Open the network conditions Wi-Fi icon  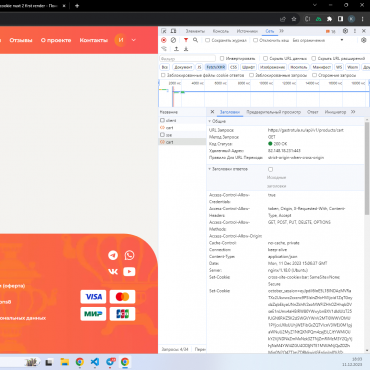point(164,49)
